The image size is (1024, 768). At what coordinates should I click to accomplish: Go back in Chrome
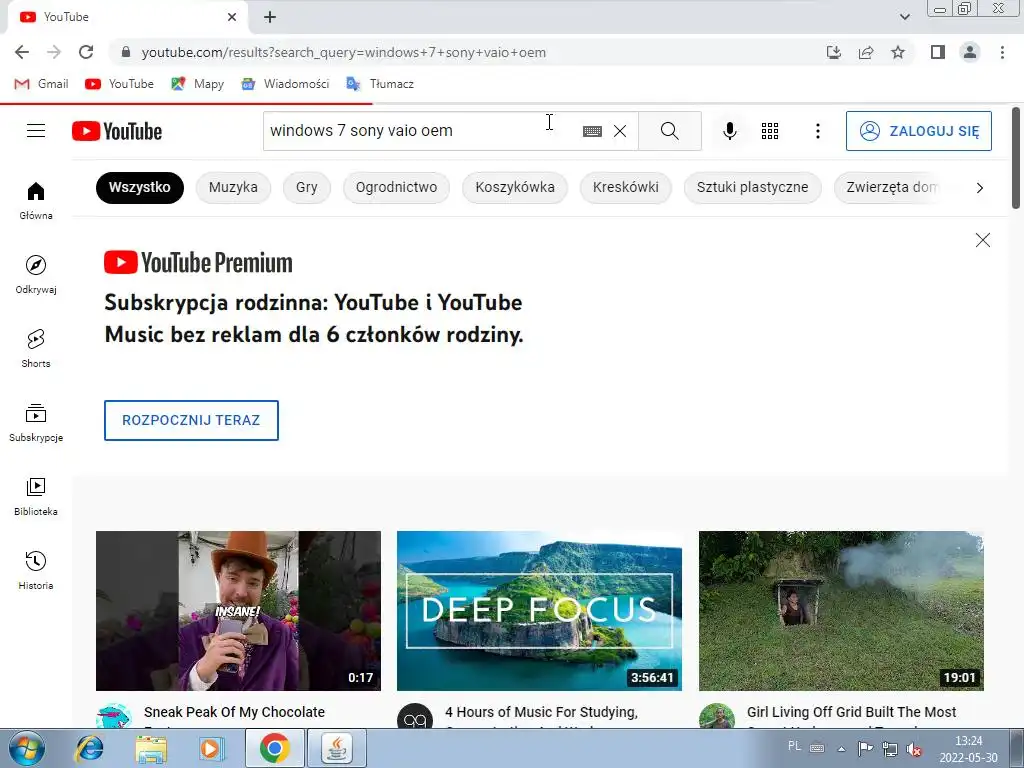[x=22, y=52]
